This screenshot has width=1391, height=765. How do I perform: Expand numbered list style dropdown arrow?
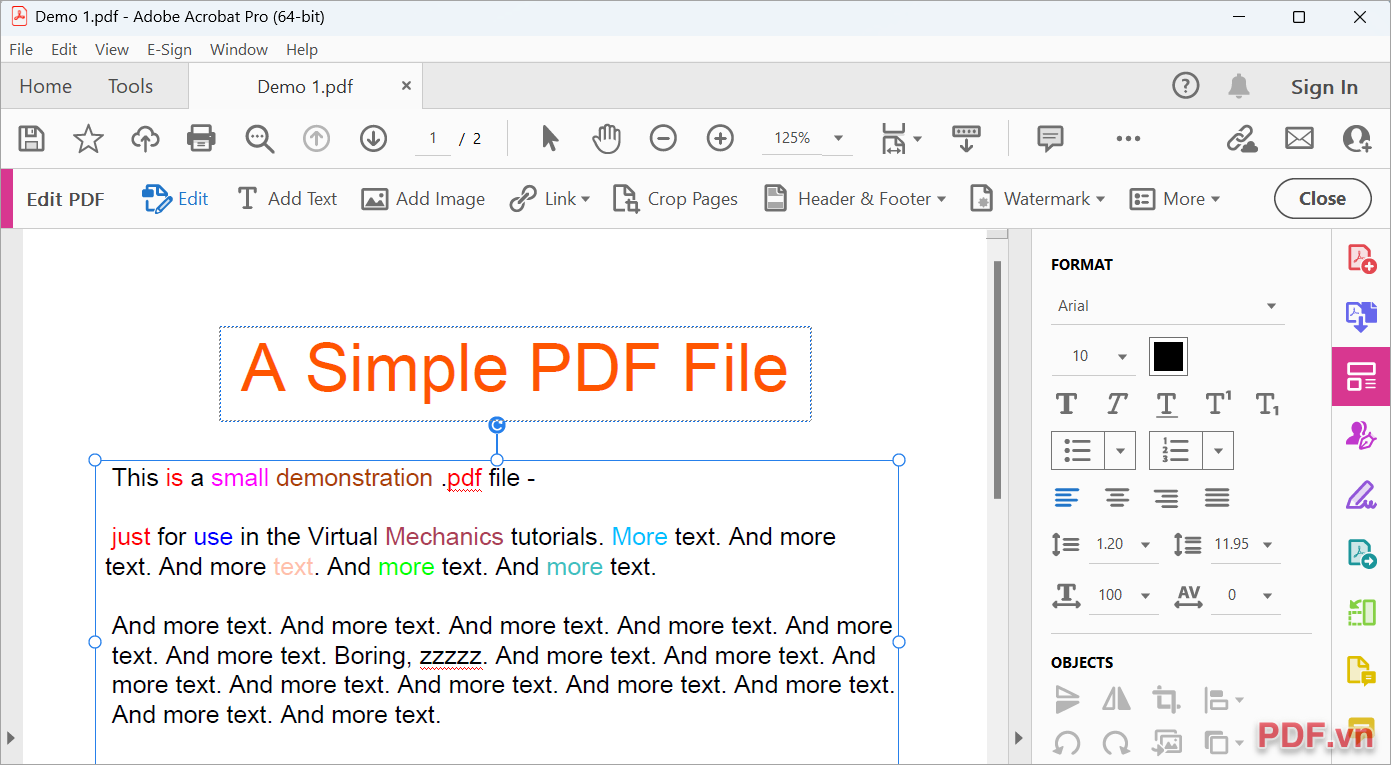point(1218,451)
